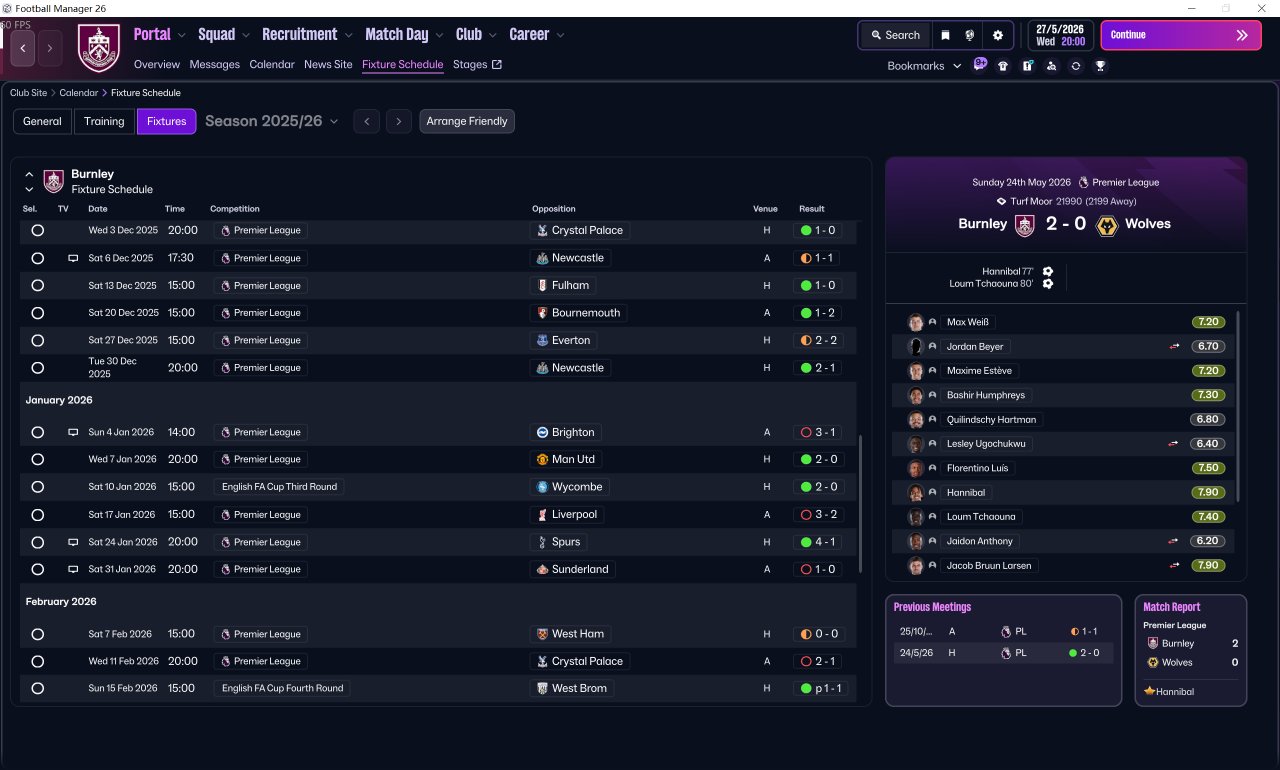The image size is (1280, 770).
Task: Open the settings gear icon
Action: [x=997, y=35]
